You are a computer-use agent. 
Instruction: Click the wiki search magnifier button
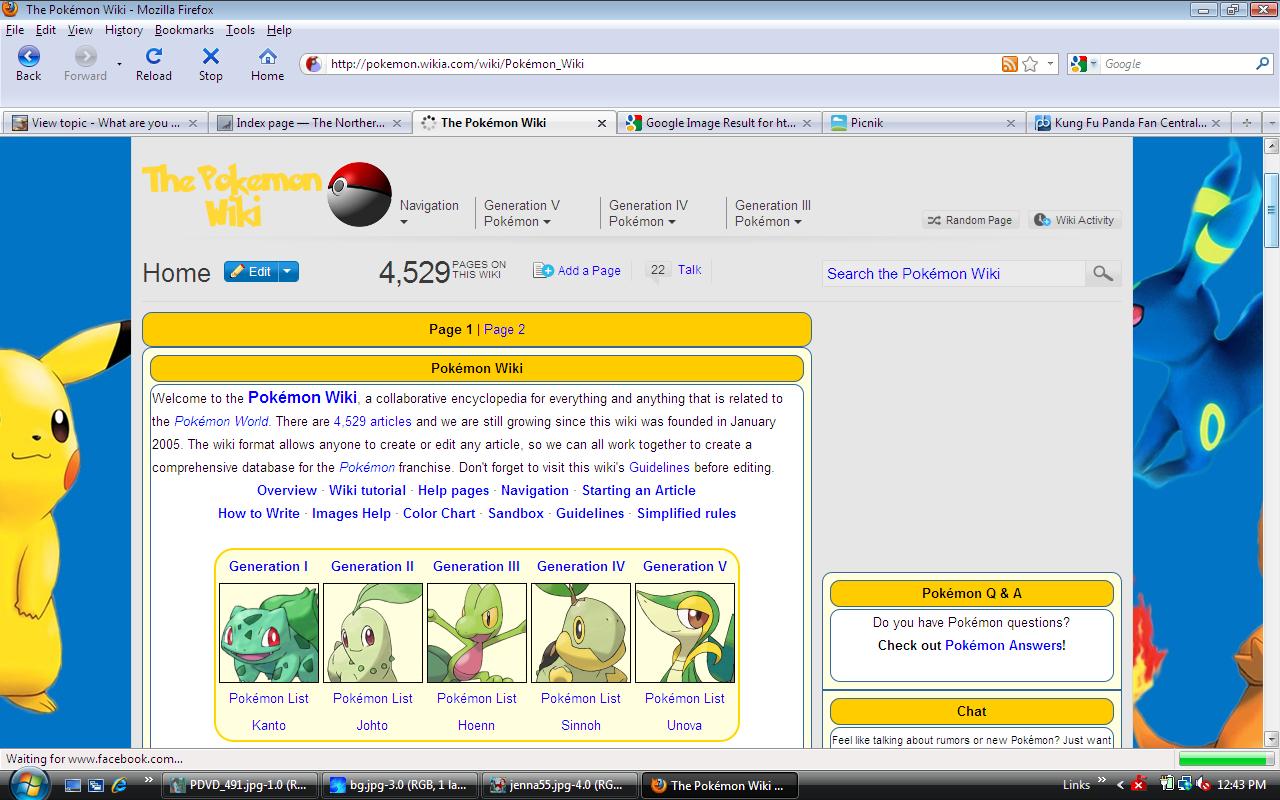pos(1102,274)
